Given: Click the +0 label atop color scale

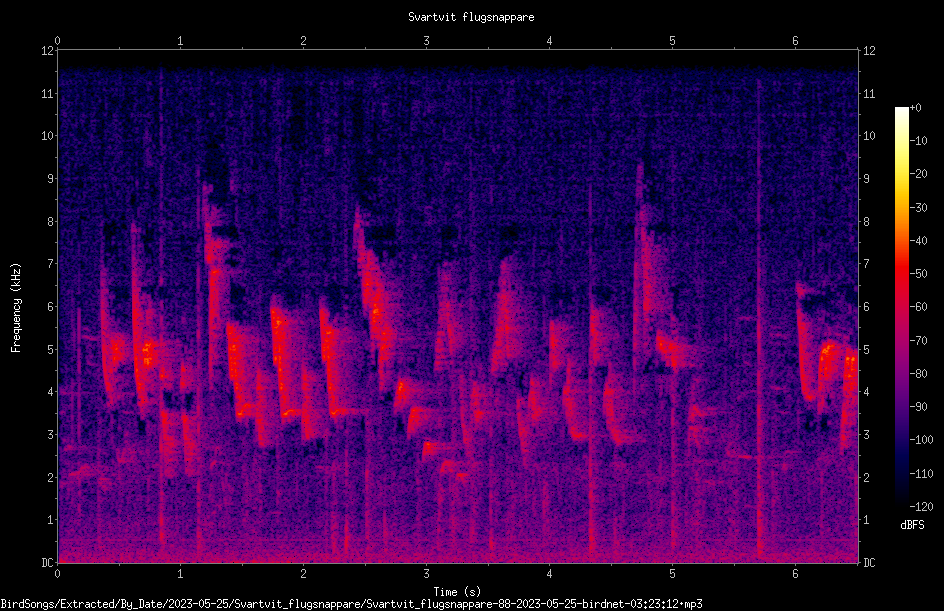Looking at the screenshot, I should tap(915, 107).
